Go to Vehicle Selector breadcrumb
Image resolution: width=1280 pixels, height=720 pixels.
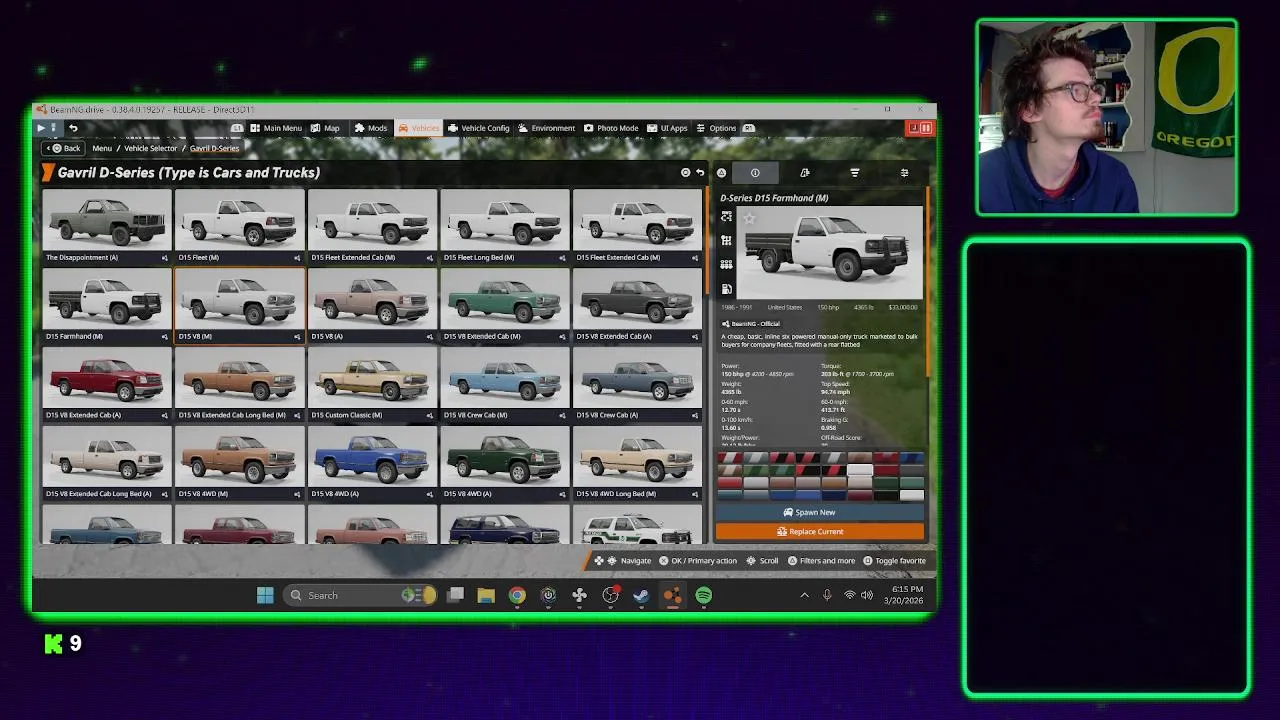tap(150, 148)
